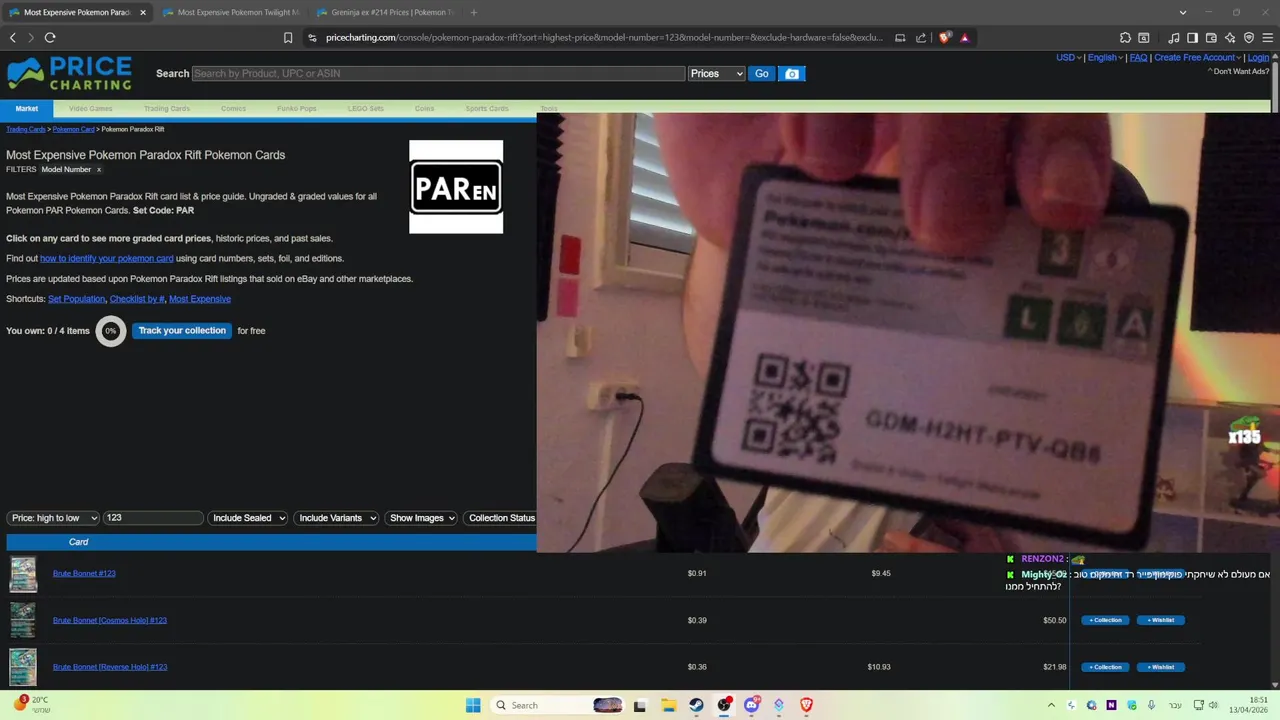Open the browser hamburger menu

(1267, 38)
